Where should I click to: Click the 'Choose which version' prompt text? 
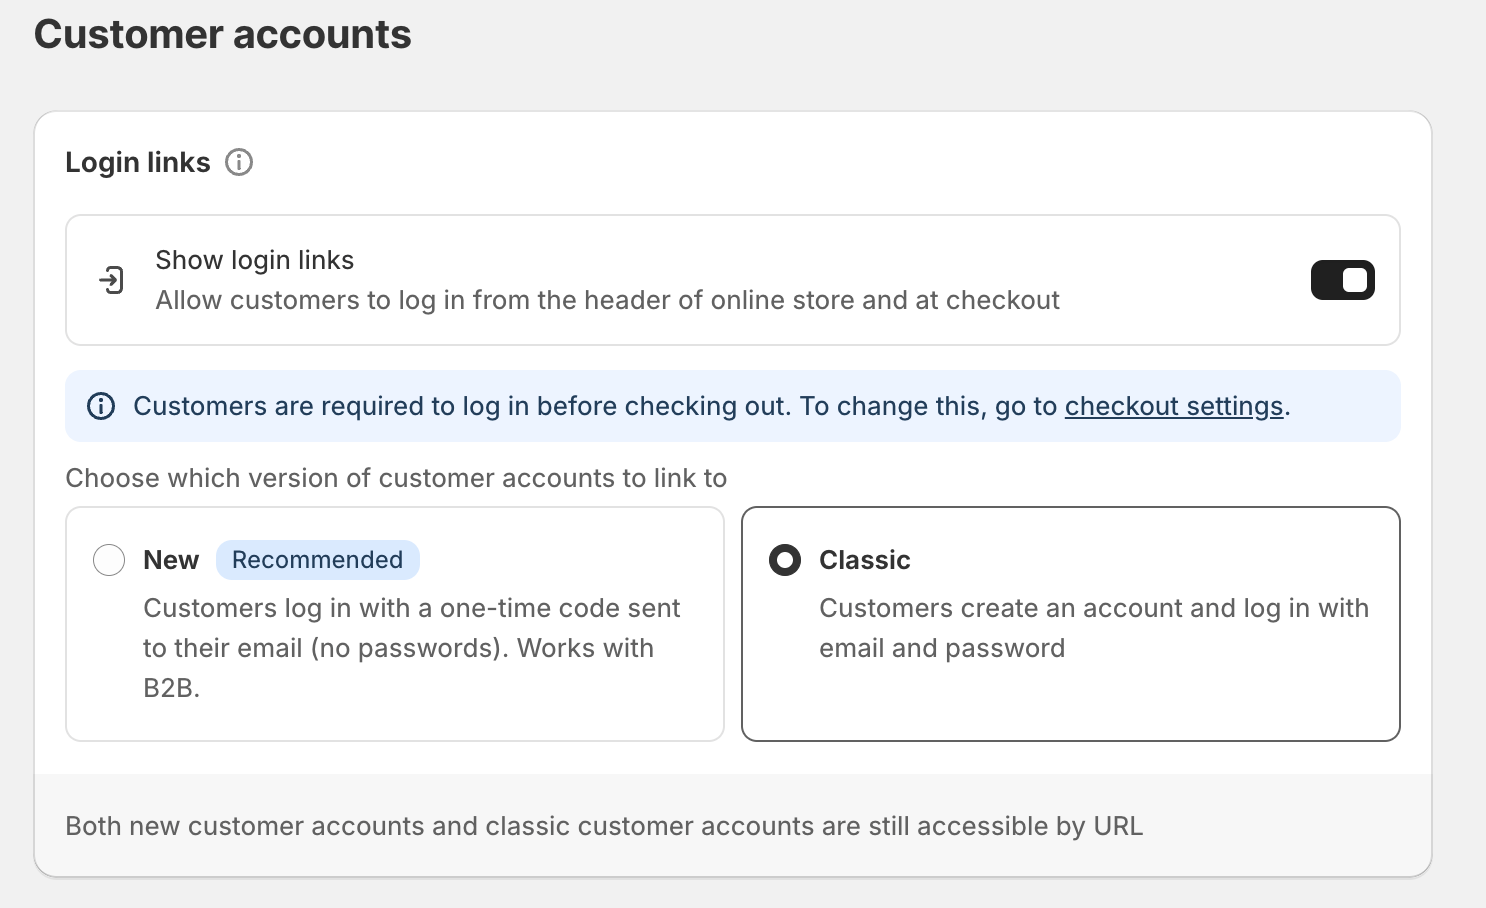(x=397, y=478)
